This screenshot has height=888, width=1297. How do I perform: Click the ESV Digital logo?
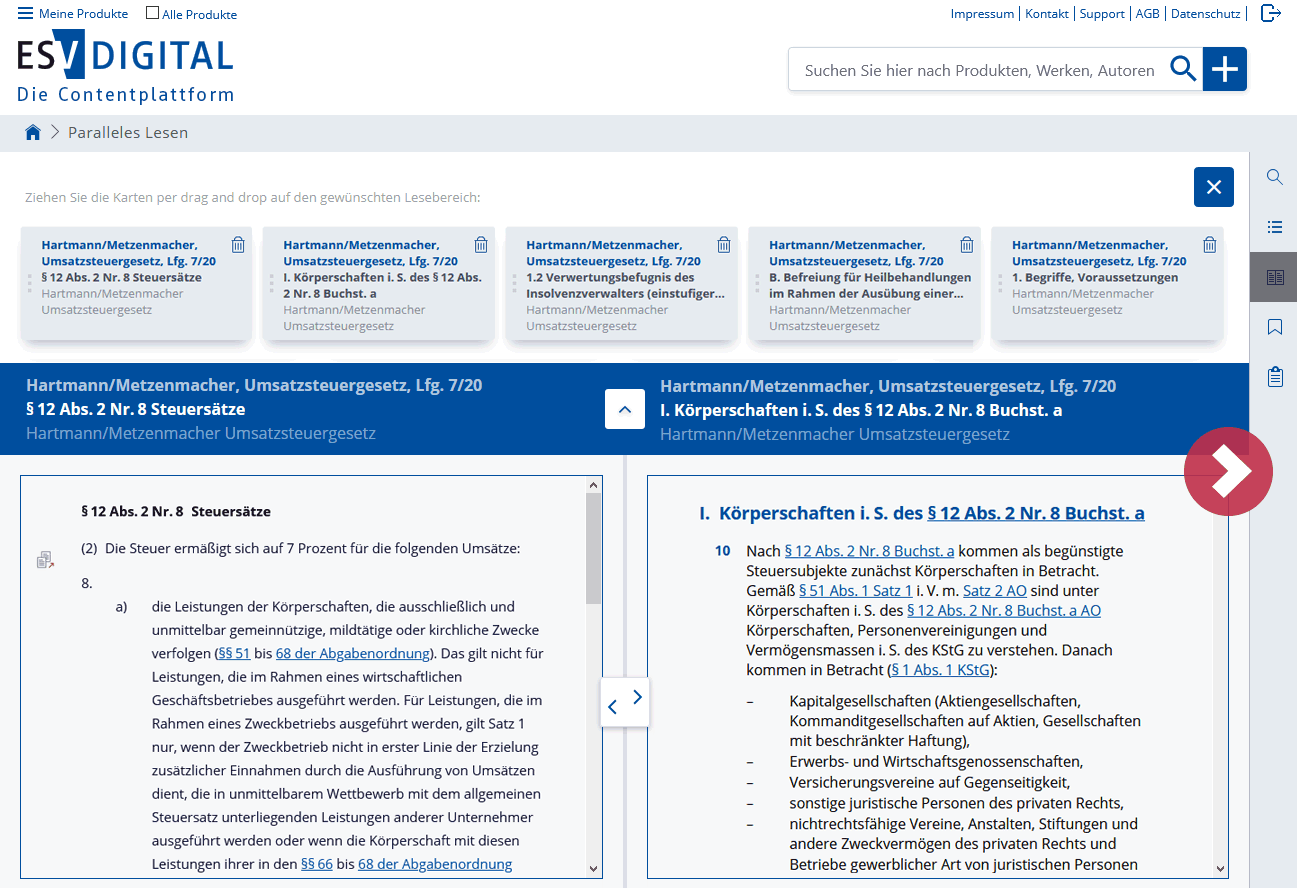tap(125, 67)
